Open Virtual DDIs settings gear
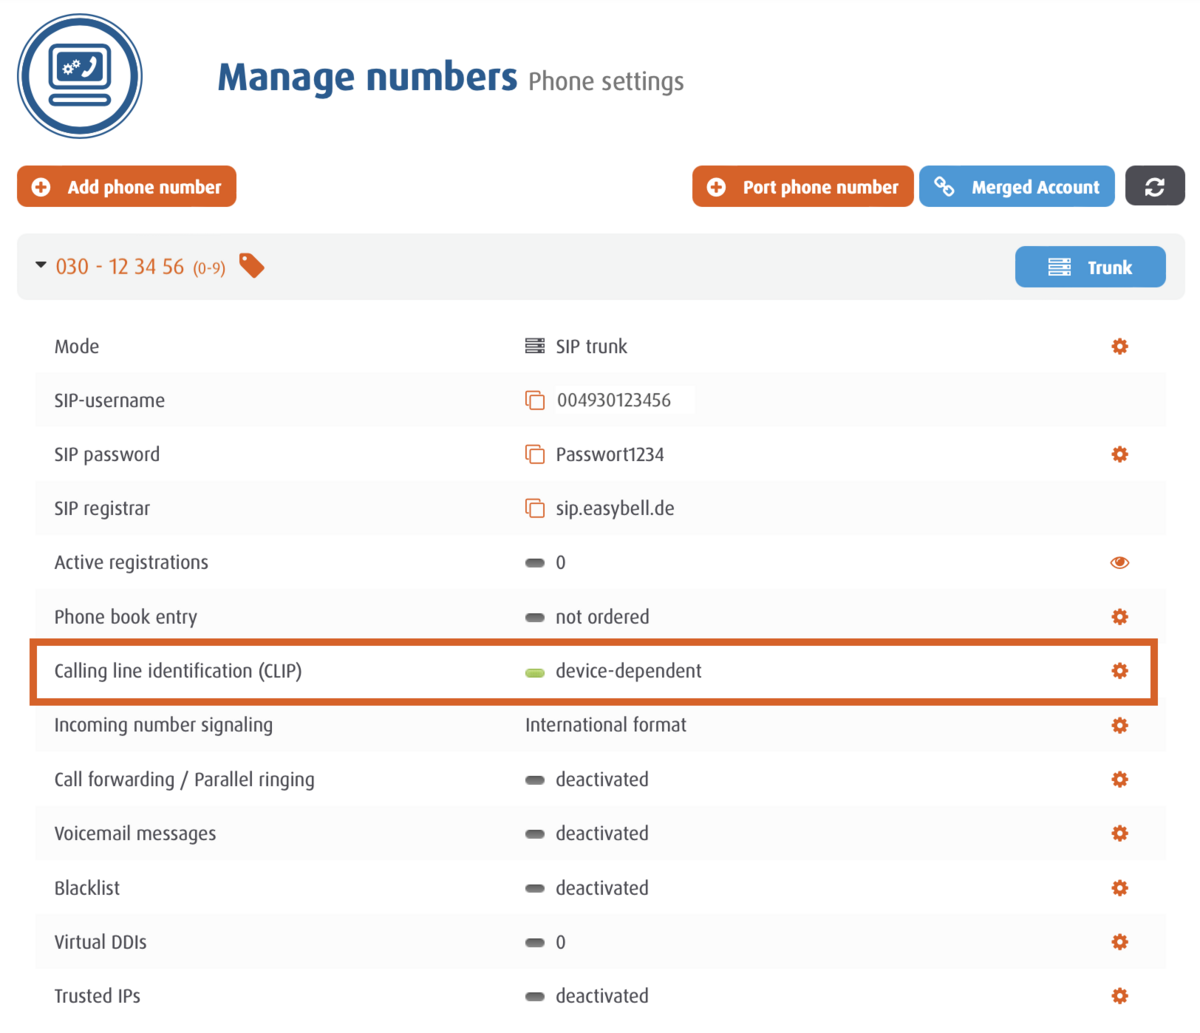 [1119, 942]
